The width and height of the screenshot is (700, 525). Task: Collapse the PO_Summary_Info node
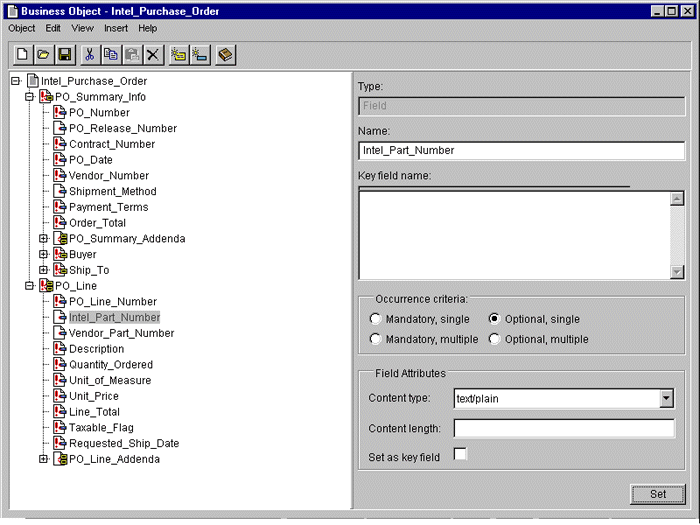[x=29, y=97]
